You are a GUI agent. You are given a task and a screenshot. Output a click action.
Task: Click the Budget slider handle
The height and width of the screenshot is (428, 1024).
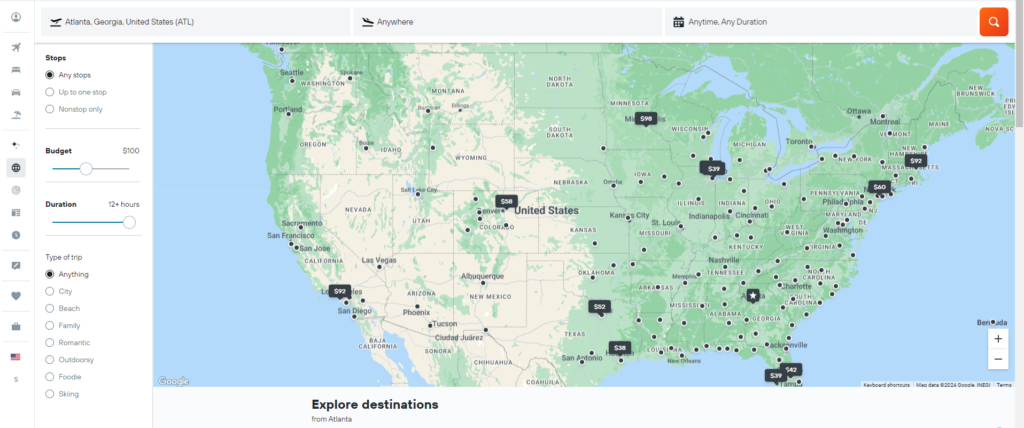click(86, 169)
